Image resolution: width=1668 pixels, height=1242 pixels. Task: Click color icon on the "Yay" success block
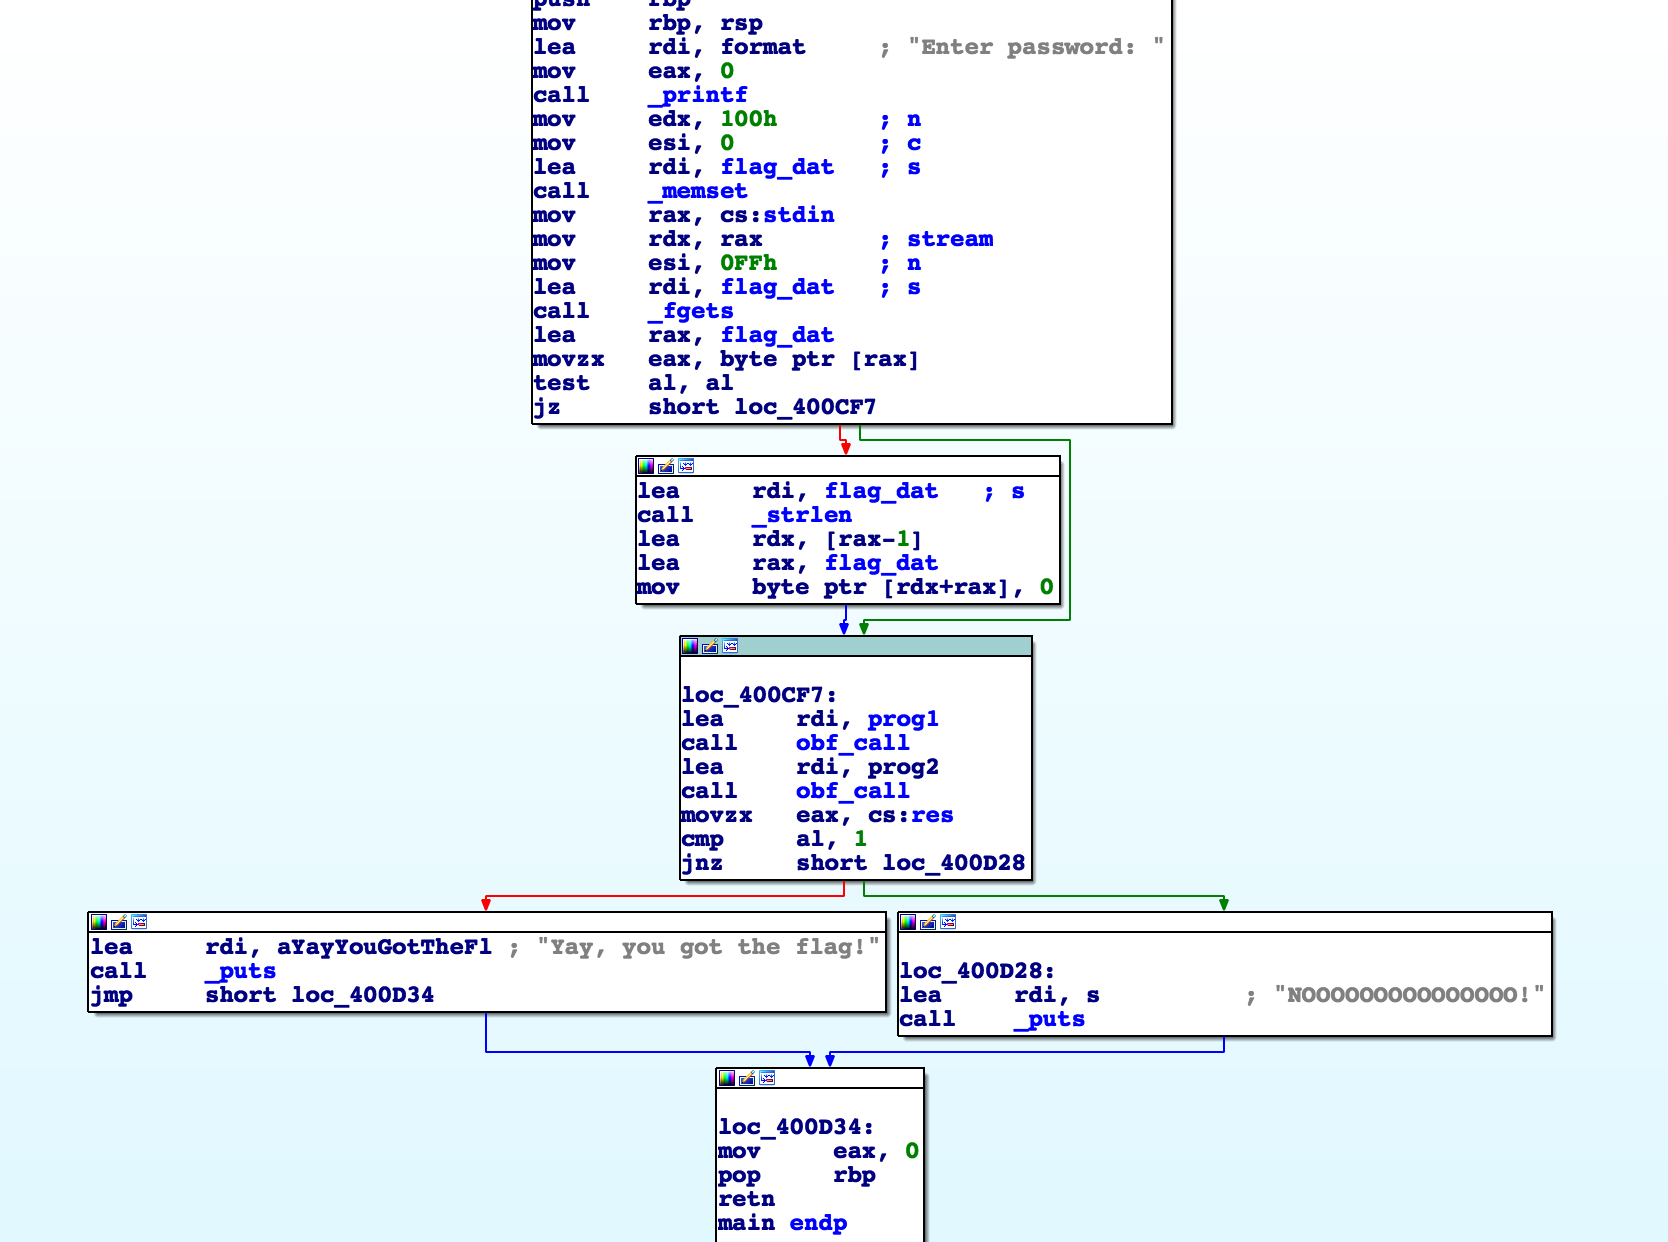pyautogui.click(x=99, y=922)
